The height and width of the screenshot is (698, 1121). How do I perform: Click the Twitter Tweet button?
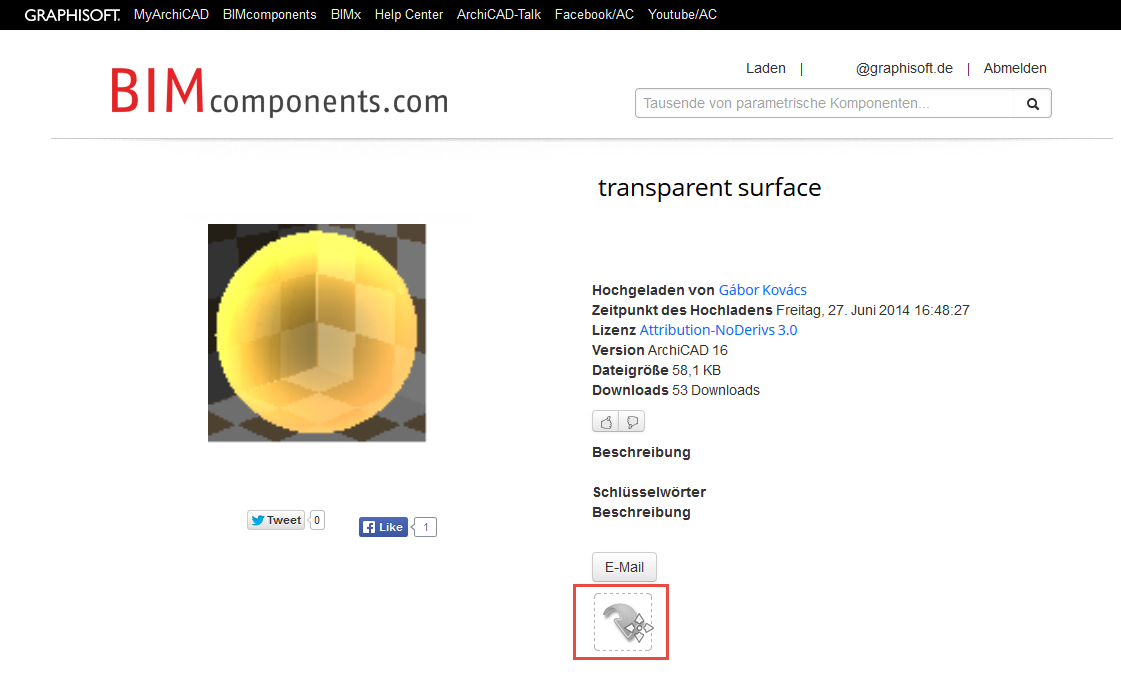point(276,520)
